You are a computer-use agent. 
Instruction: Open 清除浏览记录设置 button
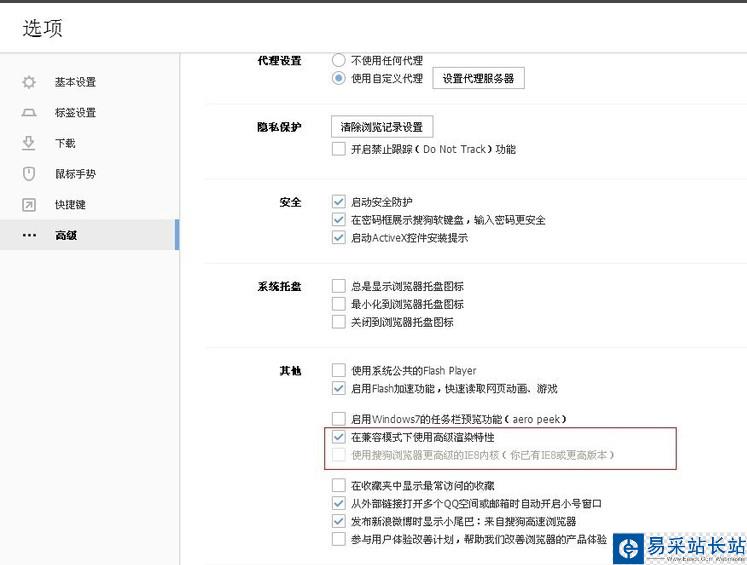coord(382,127)
